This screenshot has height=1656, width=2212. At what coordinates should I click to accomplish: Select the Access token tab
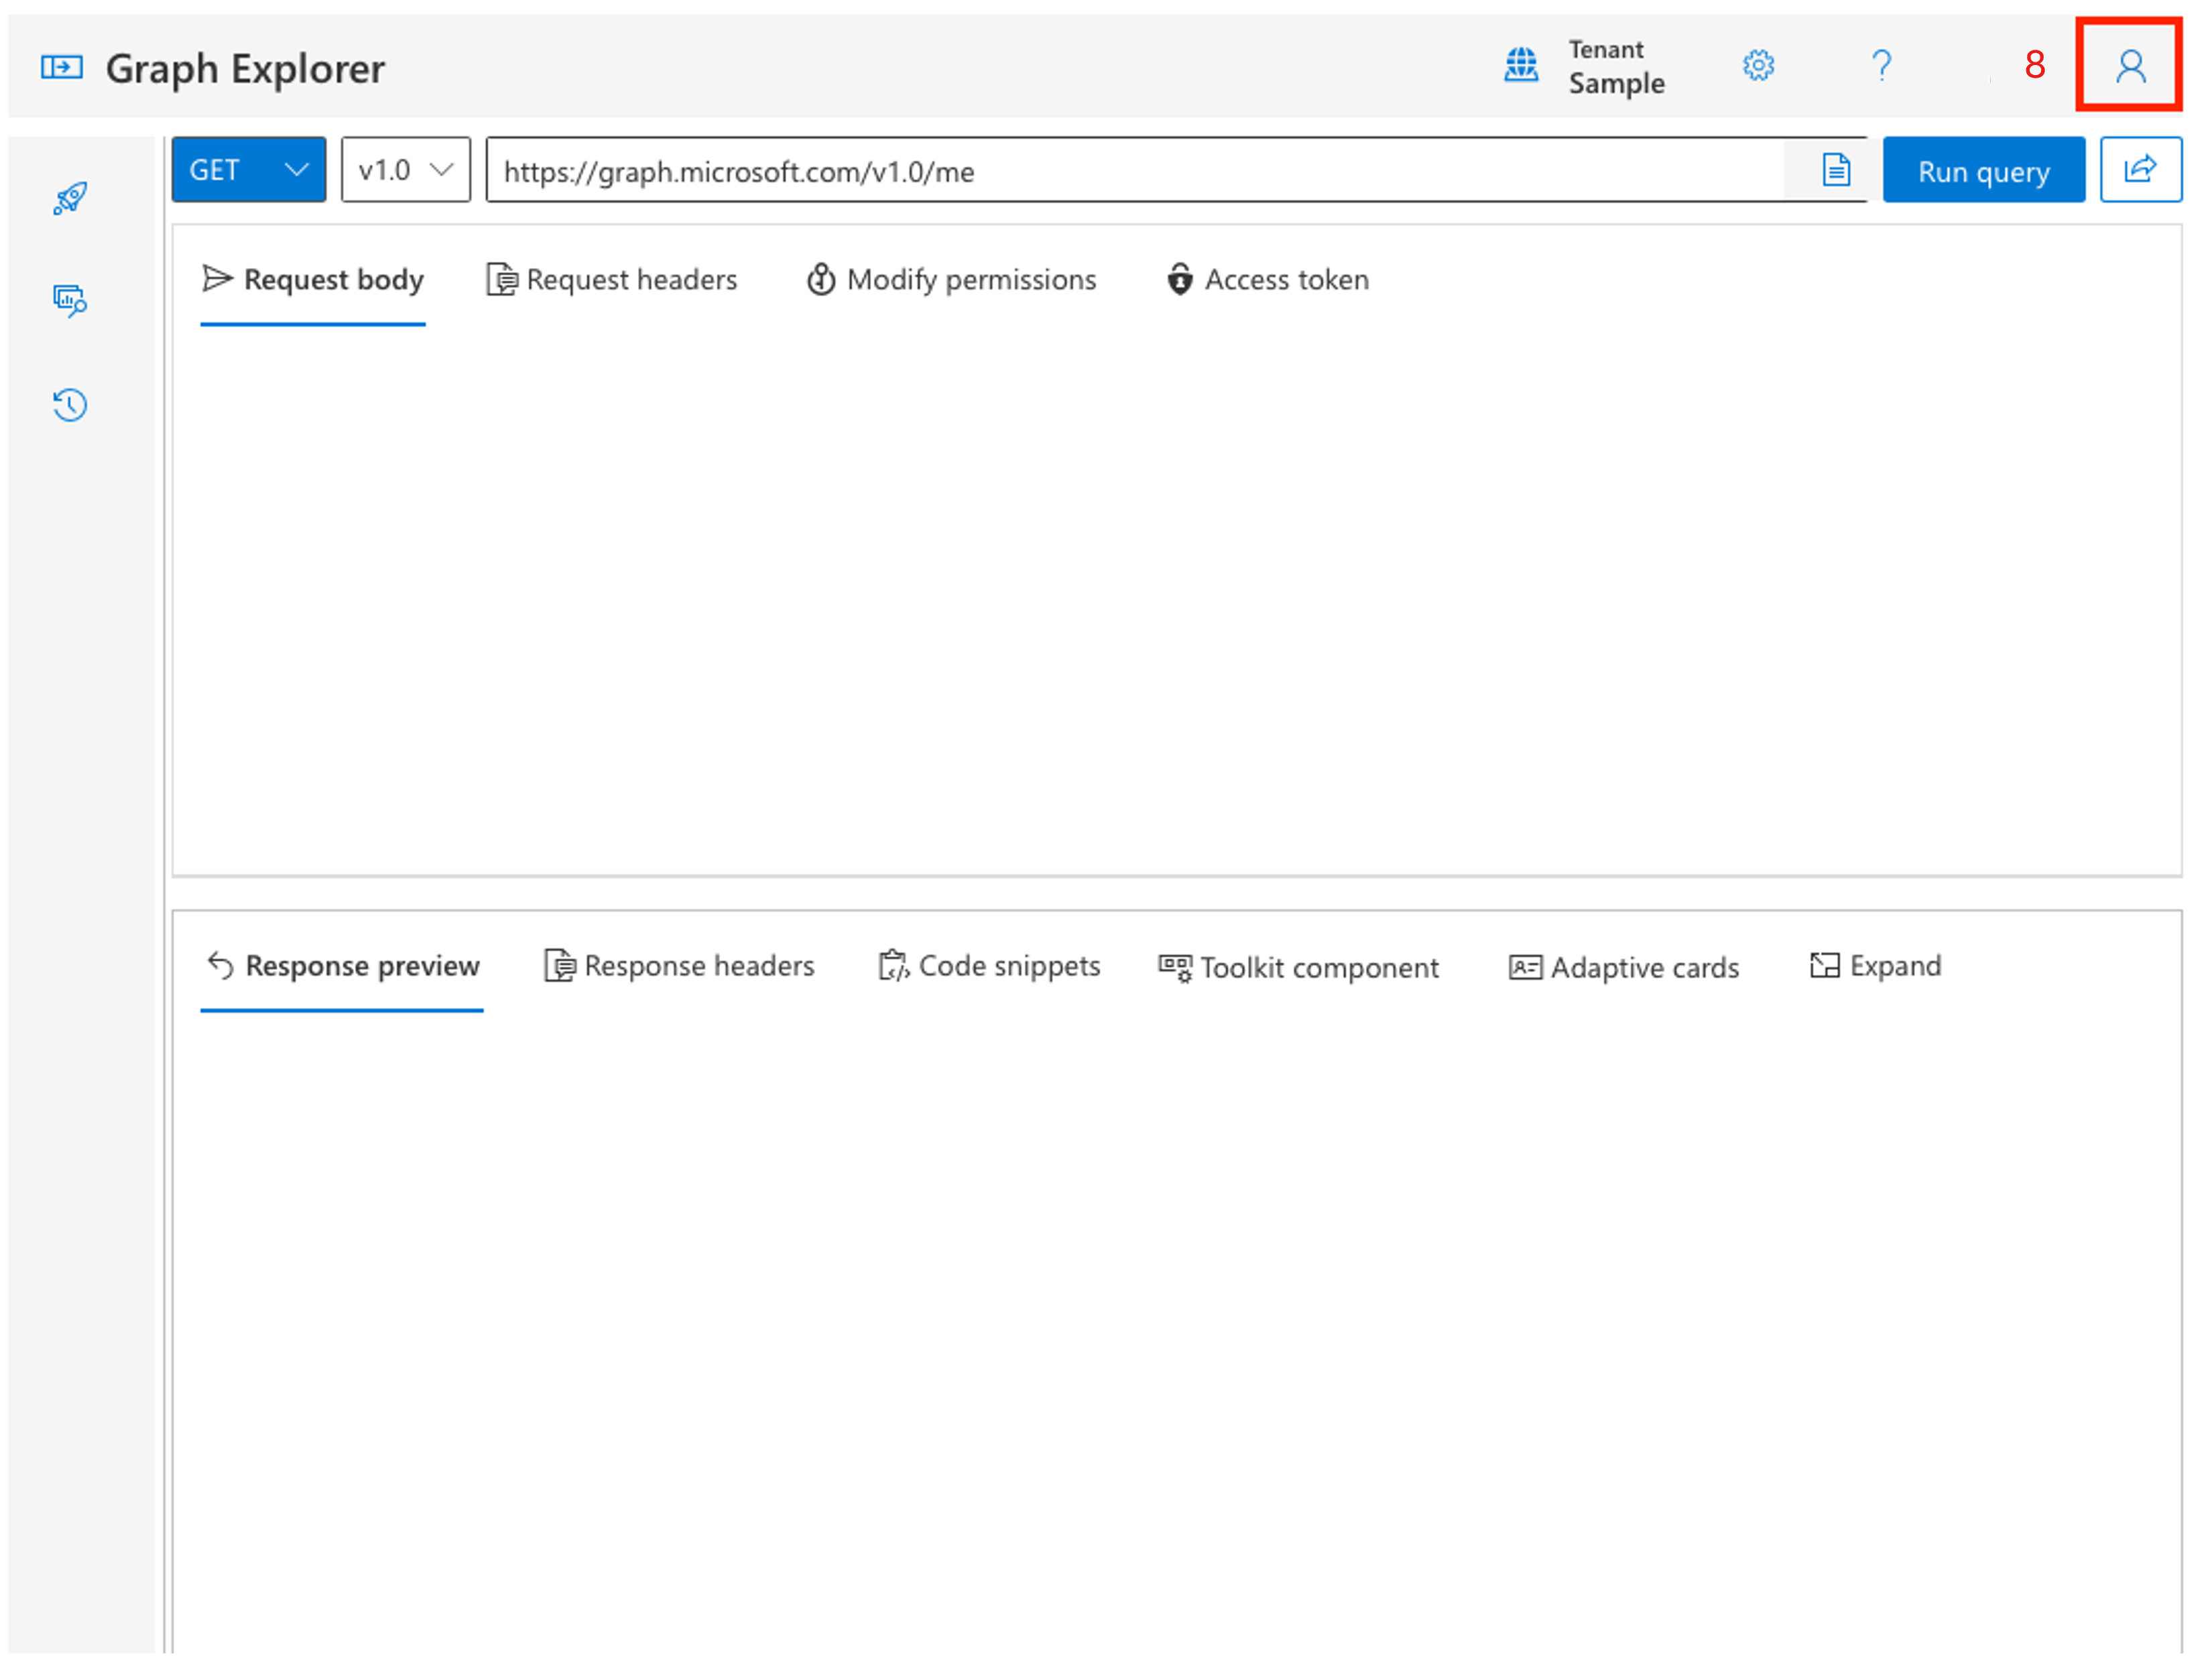(x=1267, y=280)
